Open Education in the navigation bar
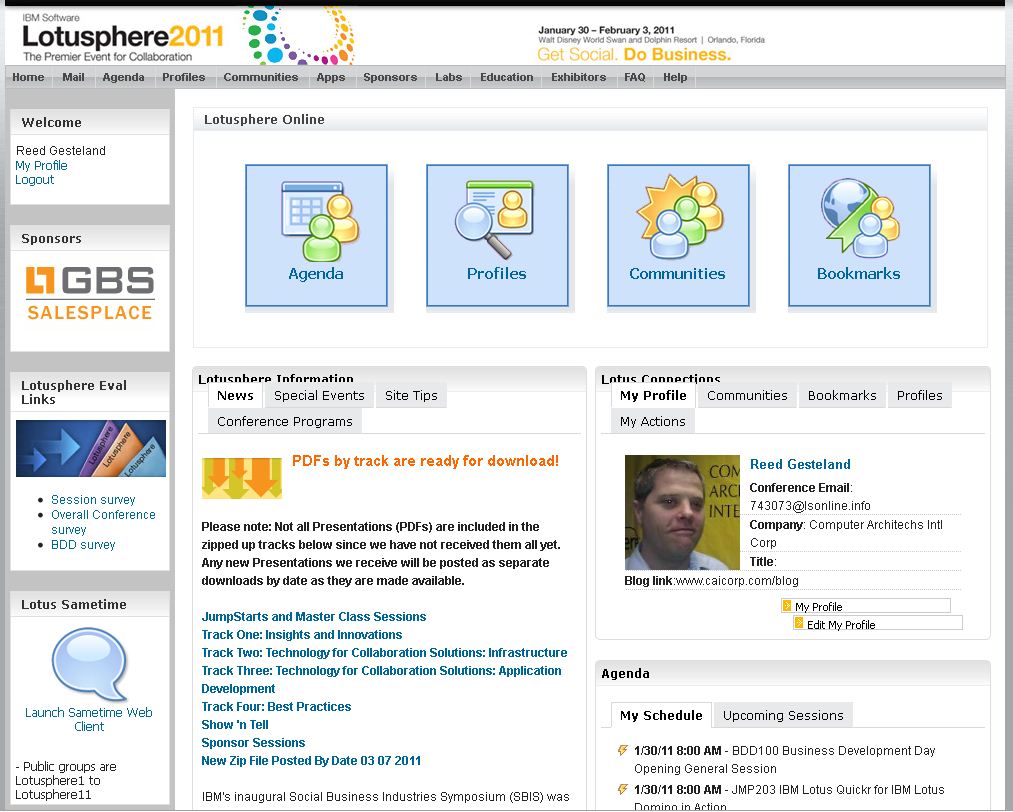This screenshot has height=812, width=1013. pos(506,77)
